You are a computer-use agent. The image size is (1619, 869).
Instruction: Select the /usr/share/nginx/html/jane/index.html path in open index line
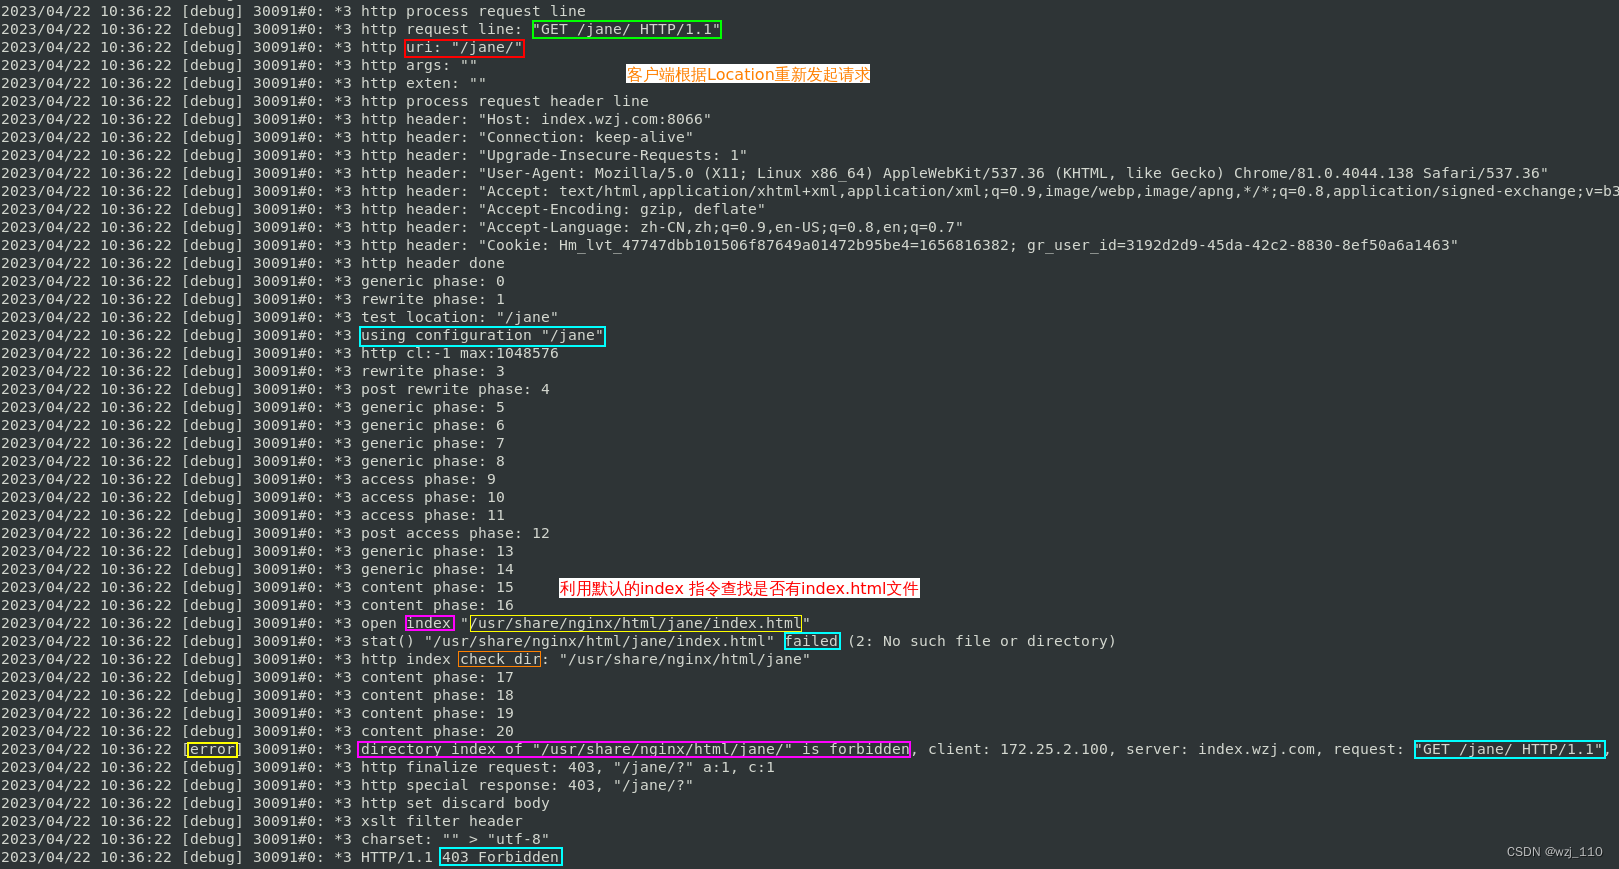pyautogui.click(x=636, y=623)
